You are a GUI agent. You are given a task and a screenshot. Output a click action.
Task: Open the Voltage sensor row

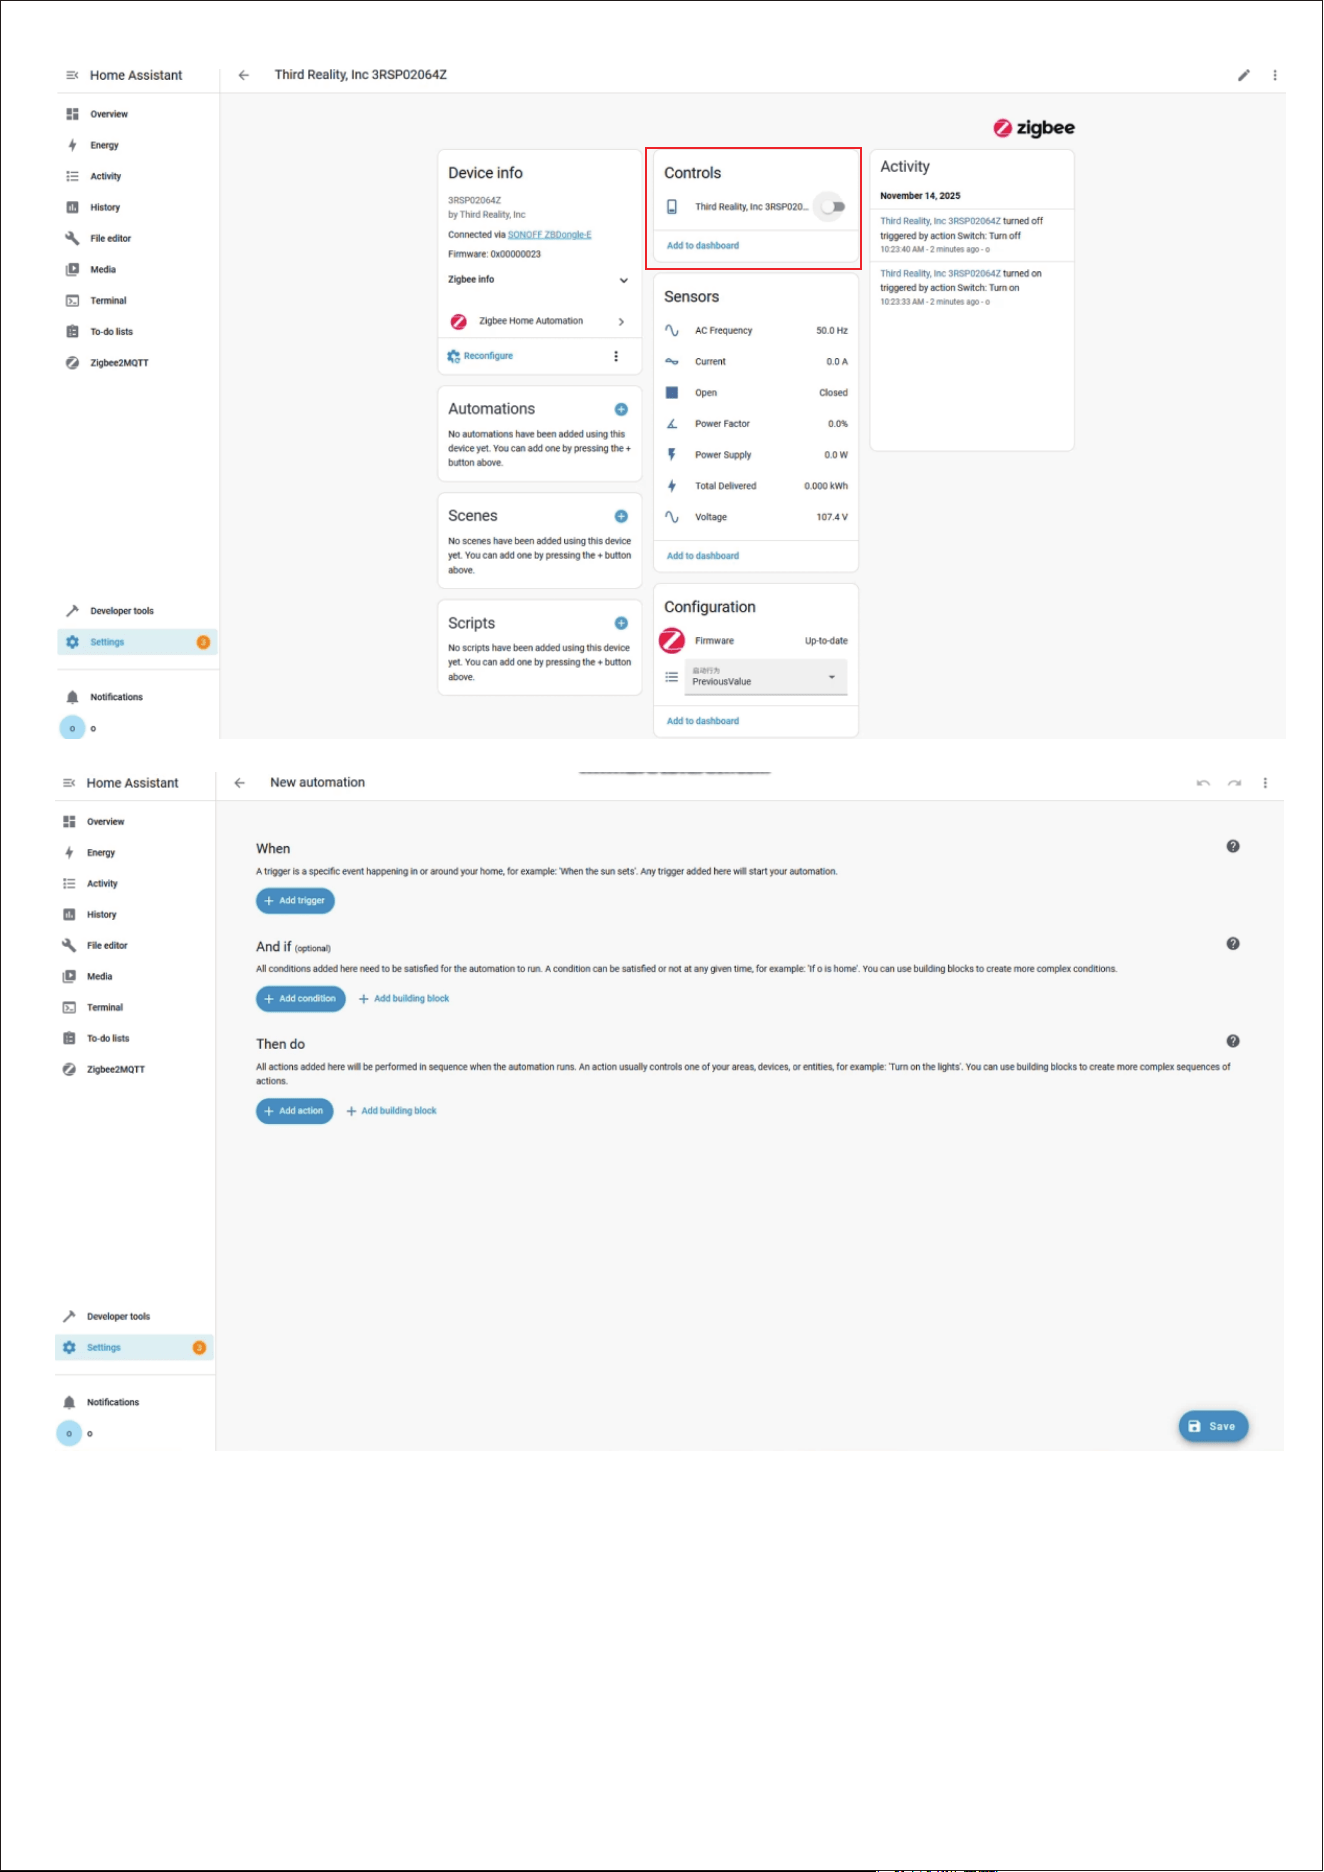click(756, 517)
